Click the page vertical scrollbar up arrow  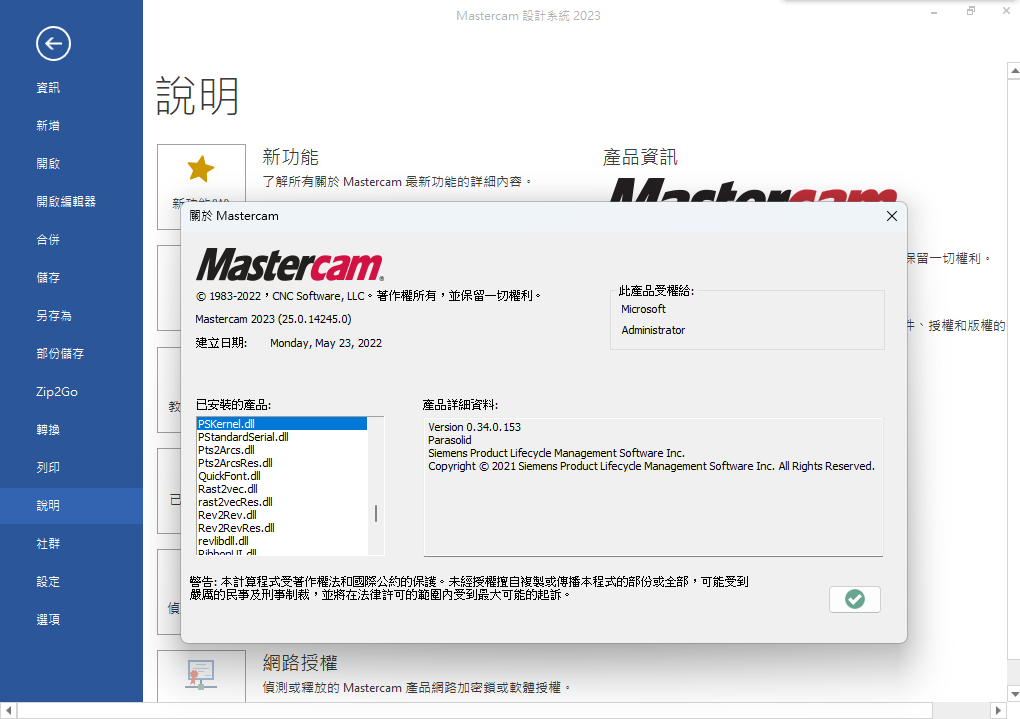[x=1013, y=70]
